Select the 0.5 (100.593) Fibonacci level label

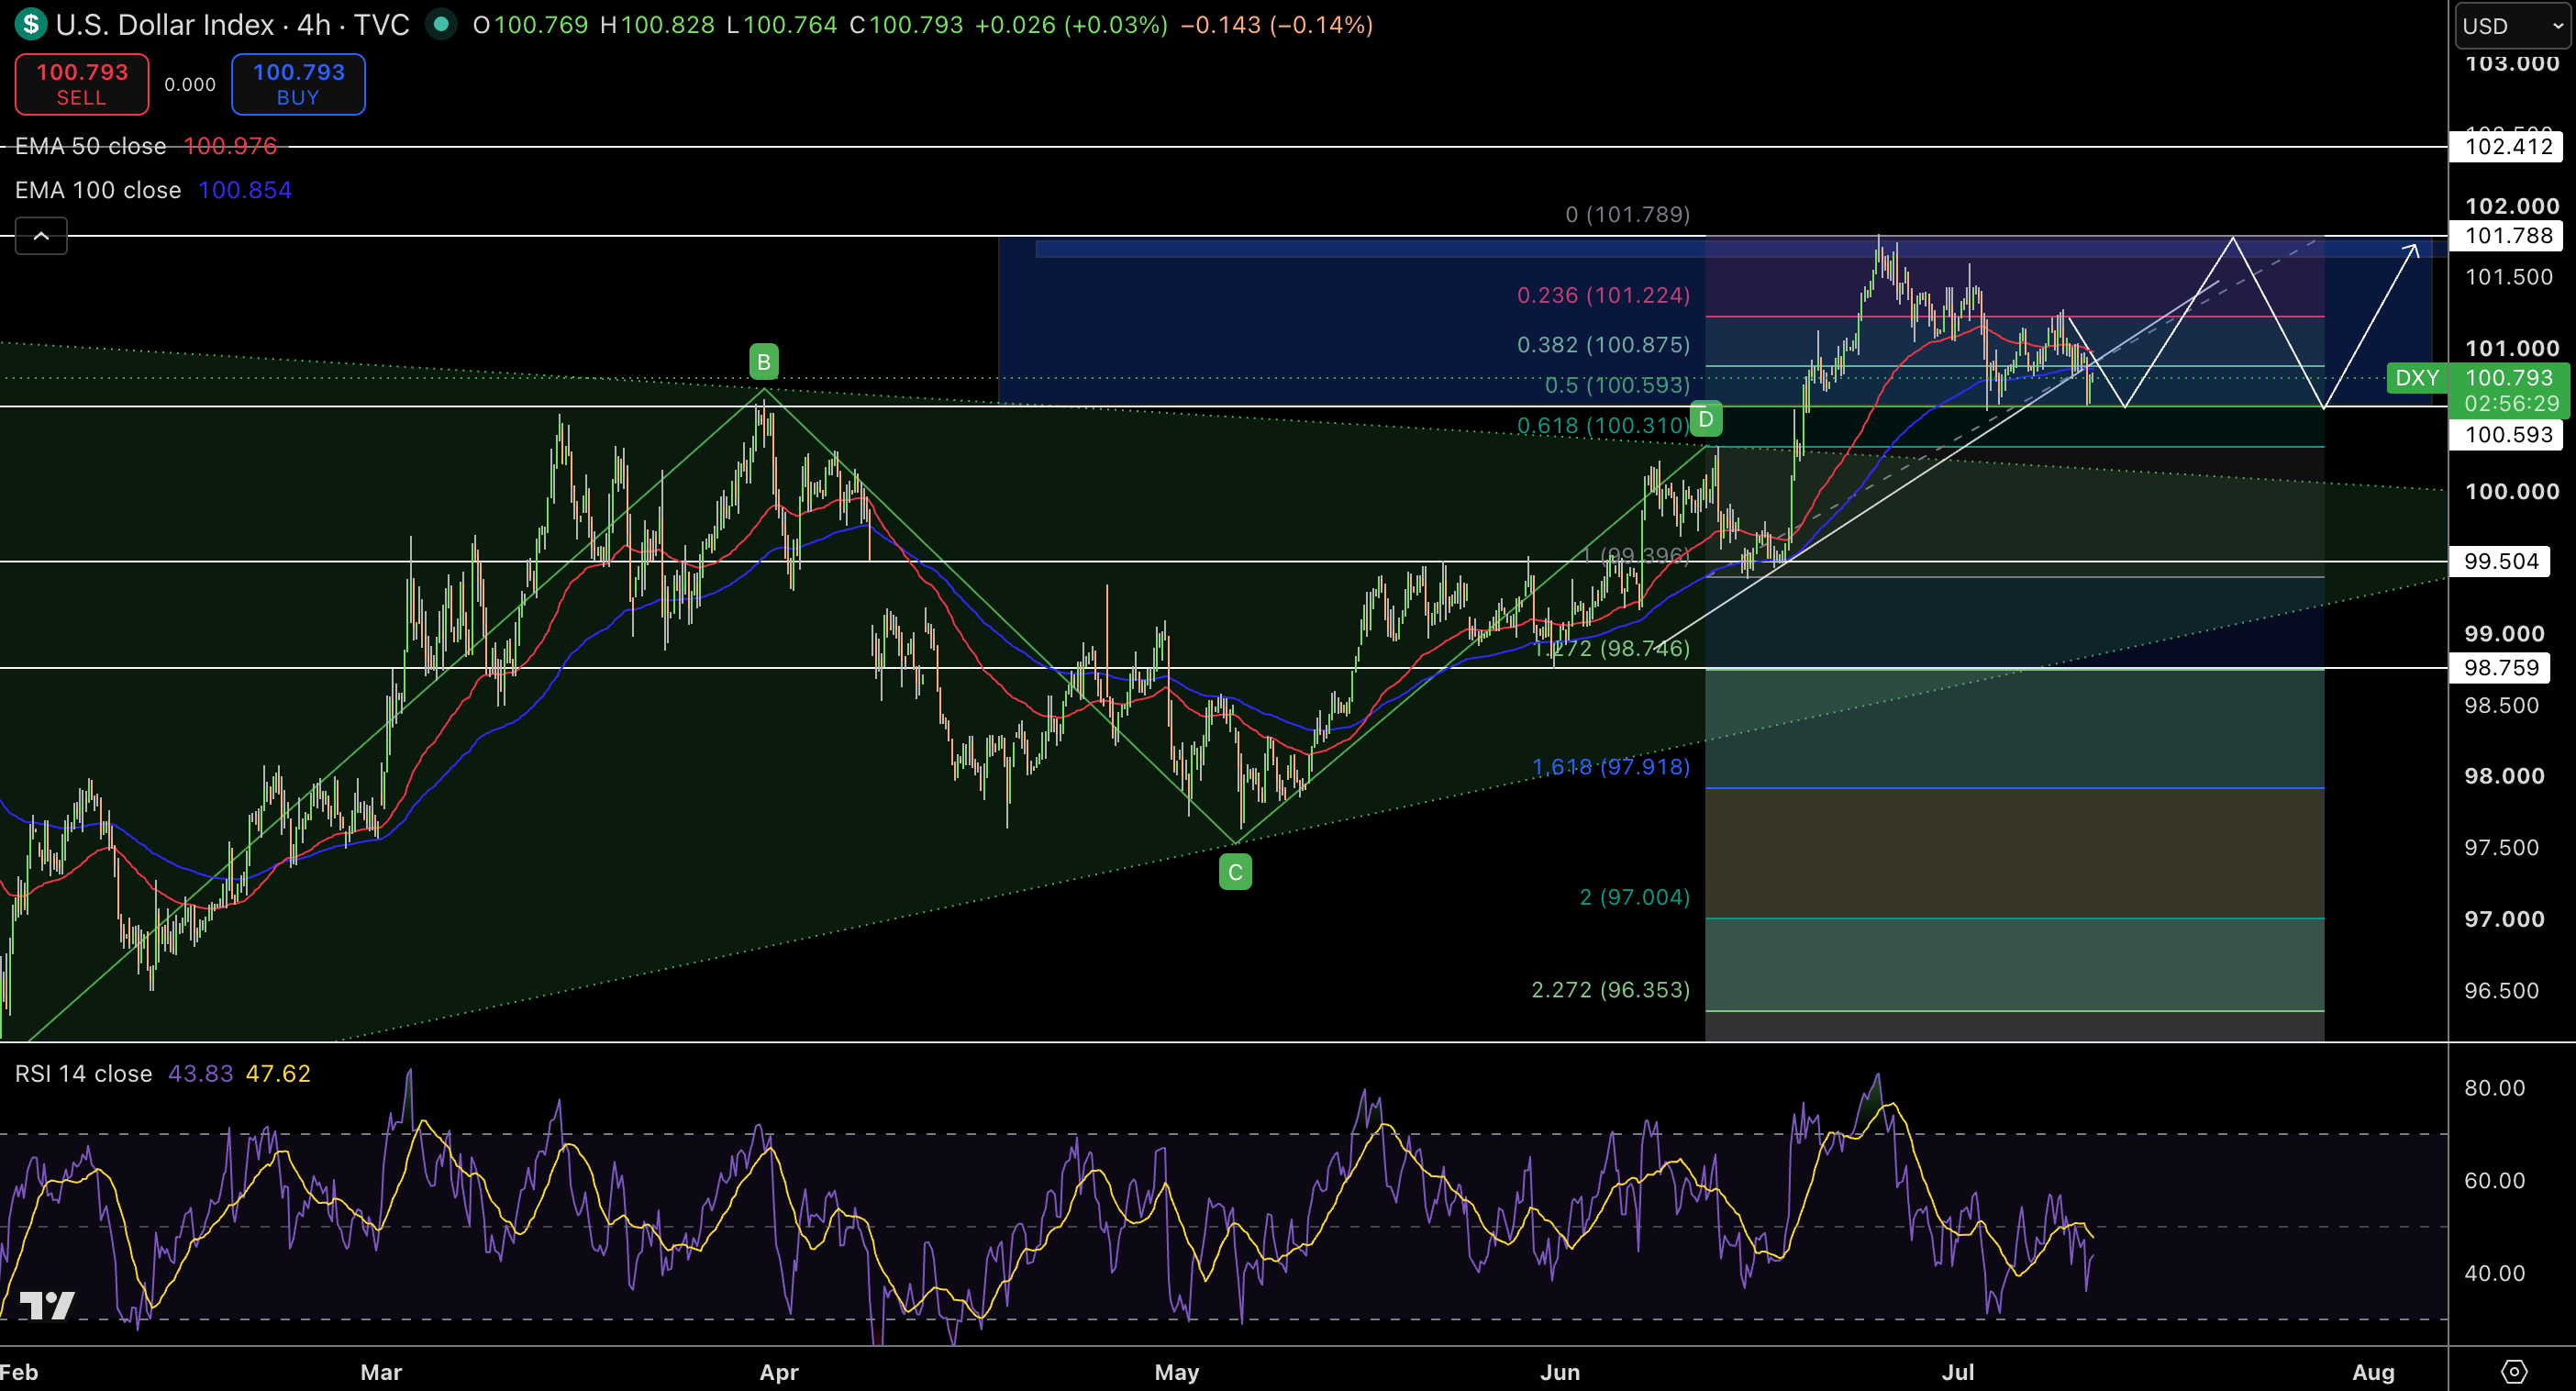[x=1617, y=385]
